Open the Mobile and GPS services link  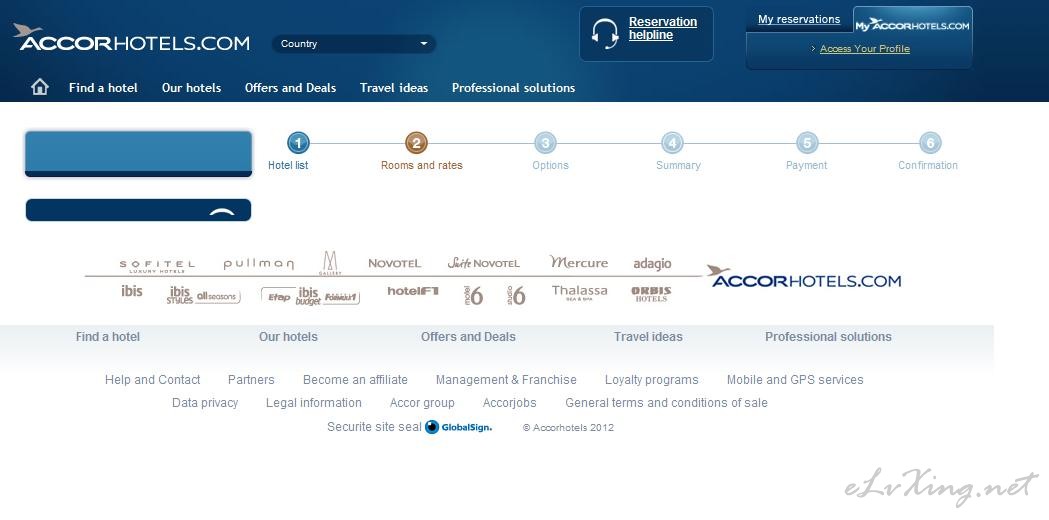[x=795, y=379]
